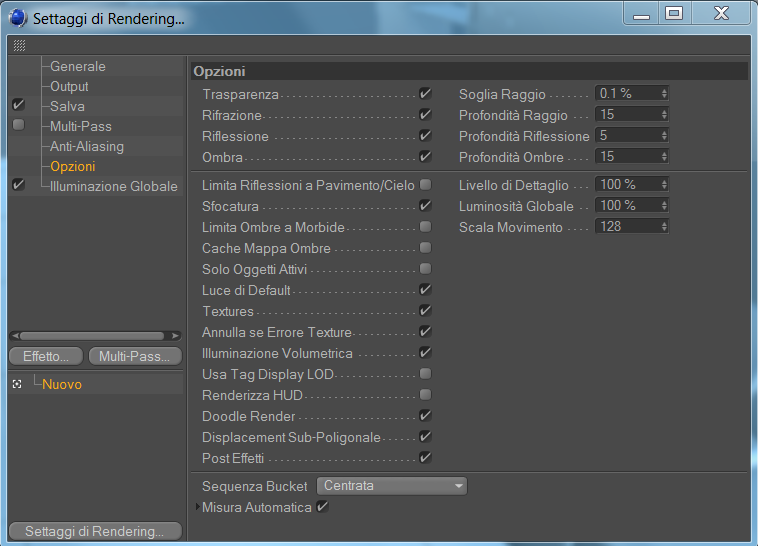This screenshot has height=546, width=758.
Task: Click the spinner arrows on Soglia Raggio field
Action: coord(664,93)
